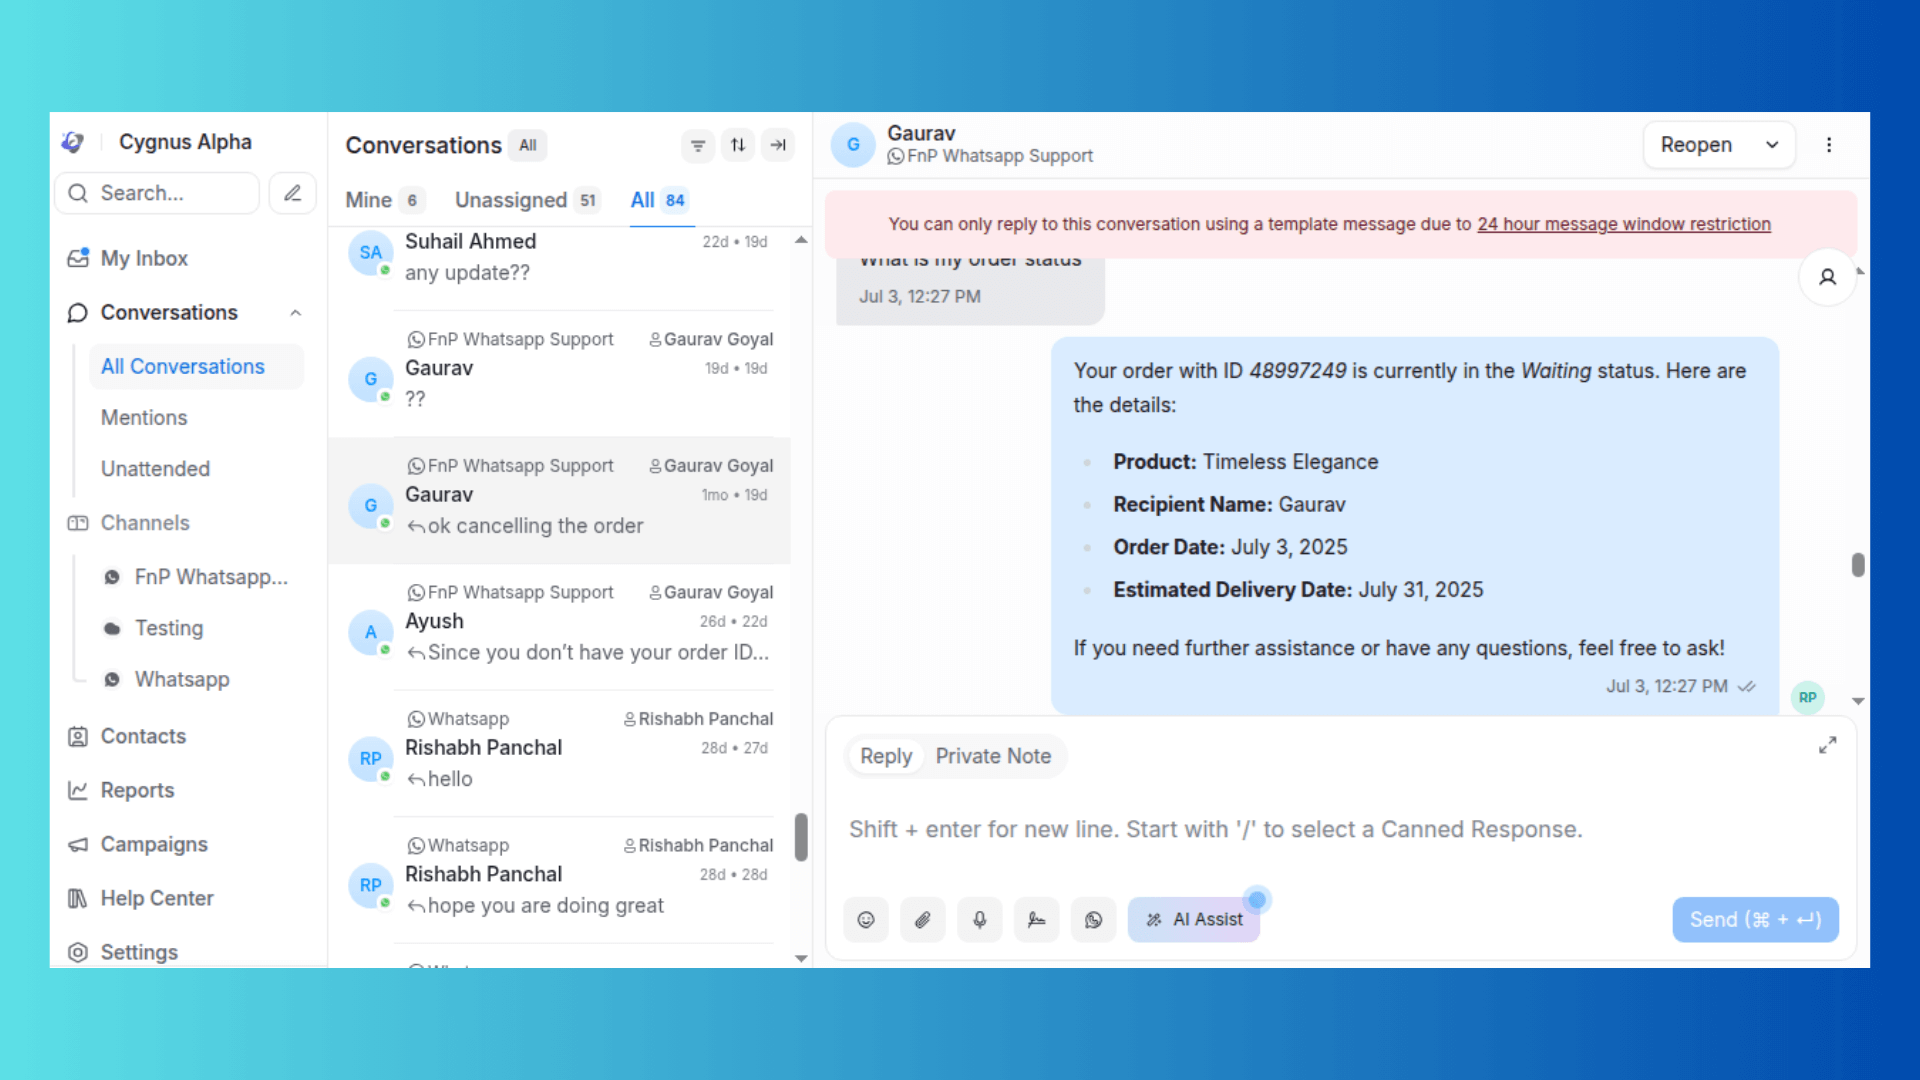Screen dimensions: 1920x1080
Task: Click the conversation list scroll-down arrow
Action: pos(801,958)
